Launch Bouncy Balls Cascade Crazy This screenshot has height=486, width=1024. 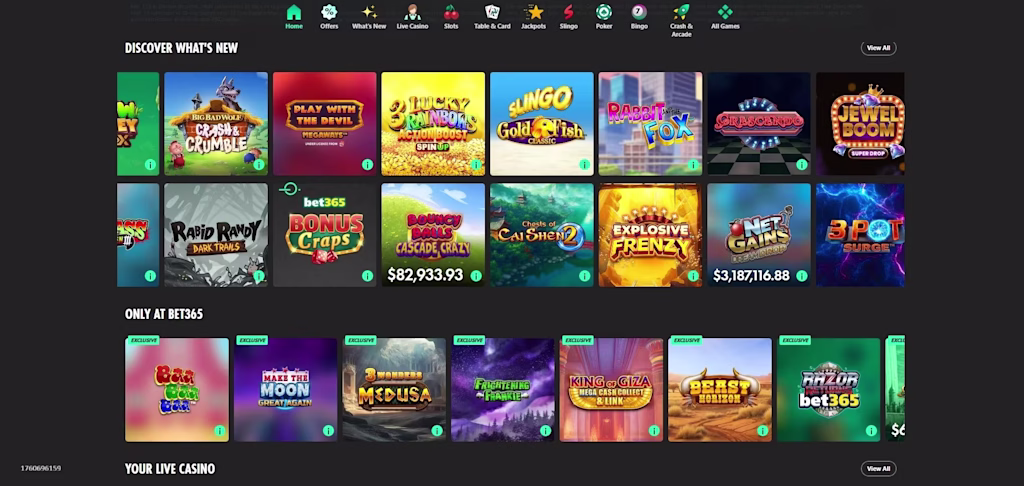[x=433, y=235]
